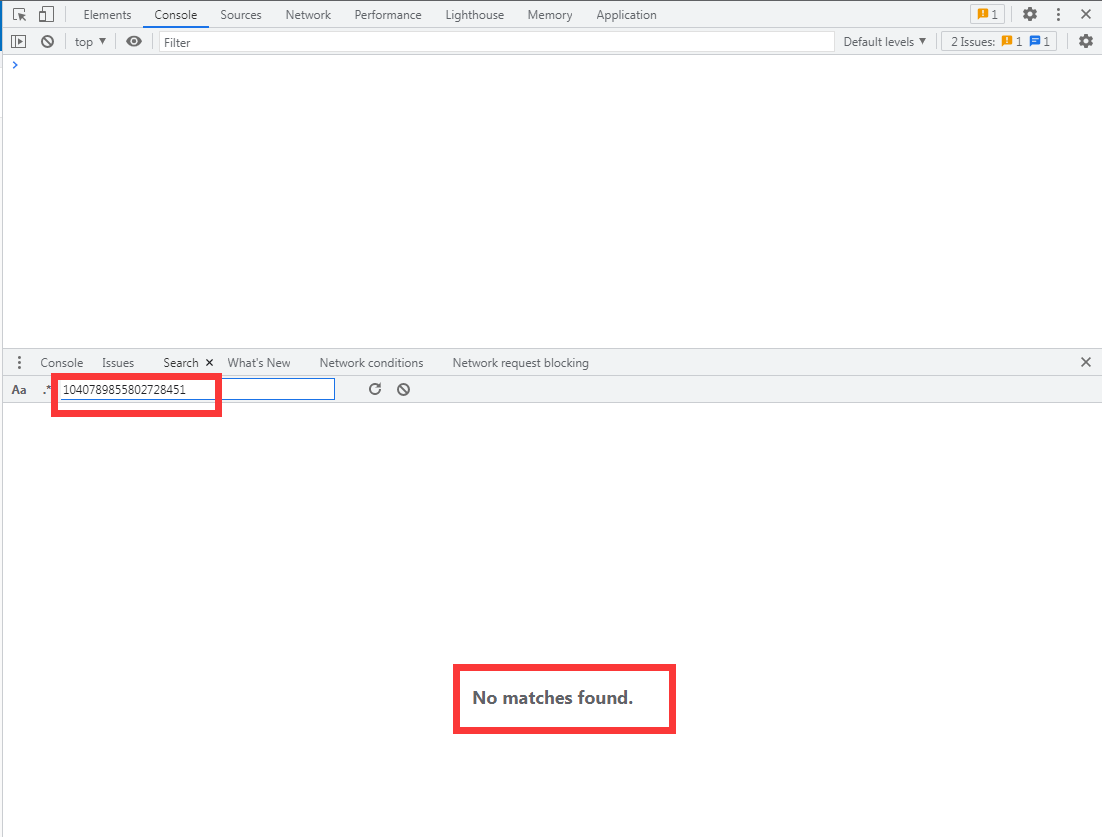Show the console sidebar icon

[x=19, y=42]
